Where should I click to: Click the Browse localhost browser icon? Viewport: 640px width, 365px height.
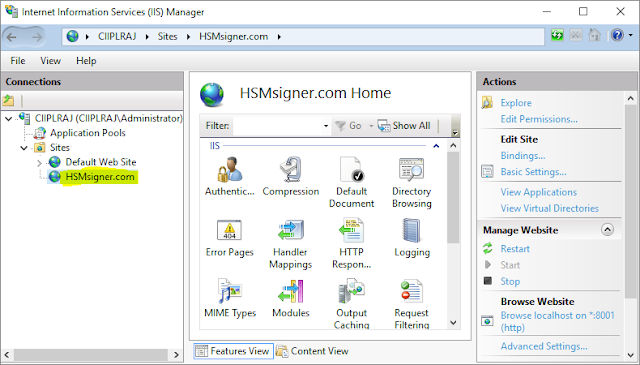tap(487, 321)
